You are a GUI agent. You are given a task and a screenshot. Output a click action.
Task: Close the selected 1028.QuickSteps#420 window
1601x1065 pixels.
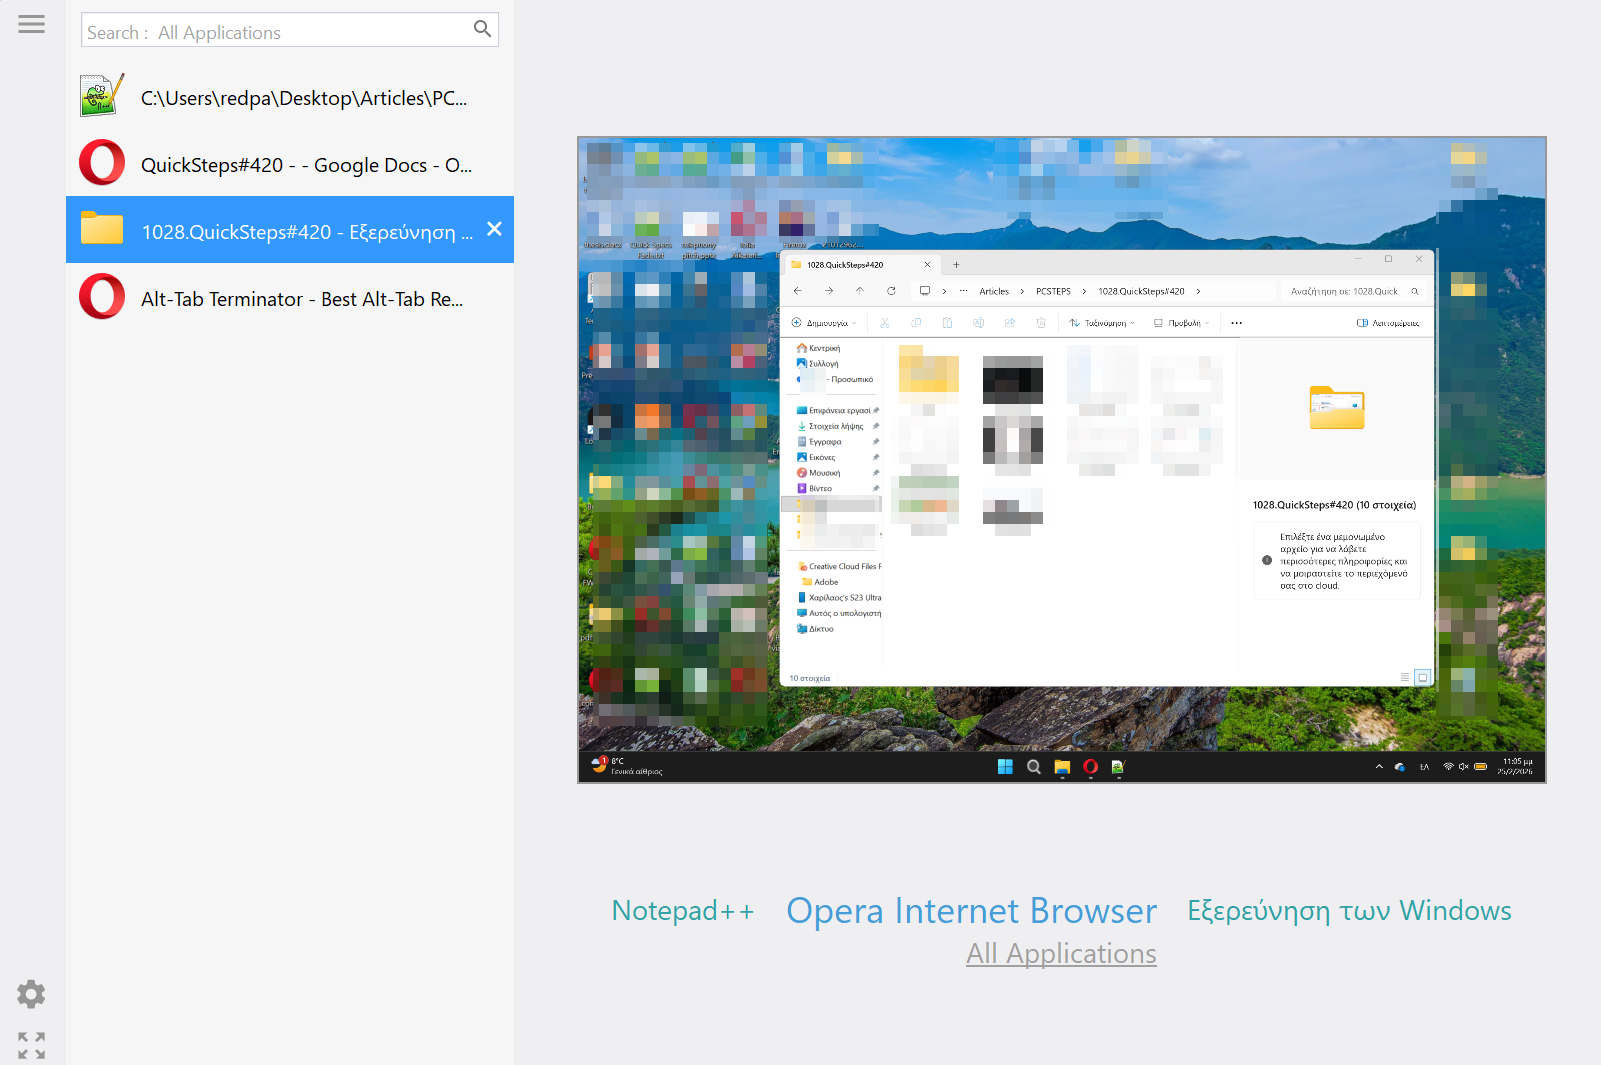494,229
